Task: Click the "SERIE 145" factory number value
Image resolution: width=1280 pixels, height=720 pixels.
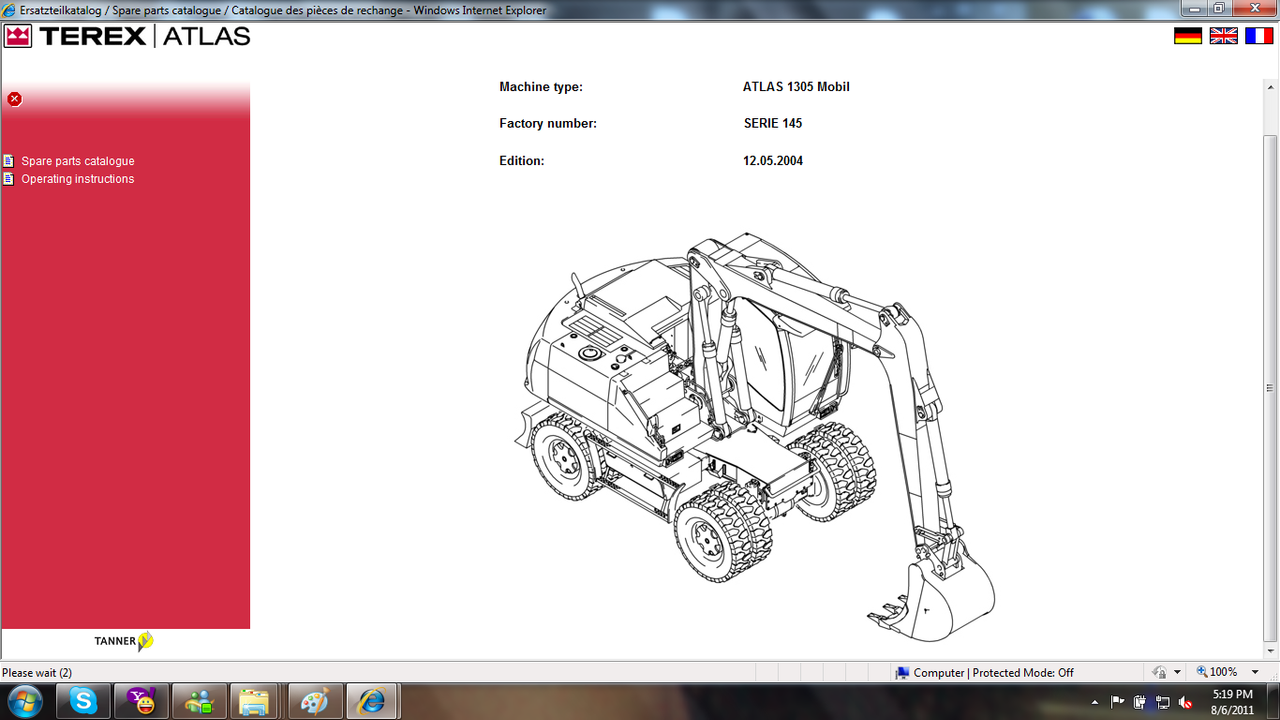Action: (x=773, y=124)
